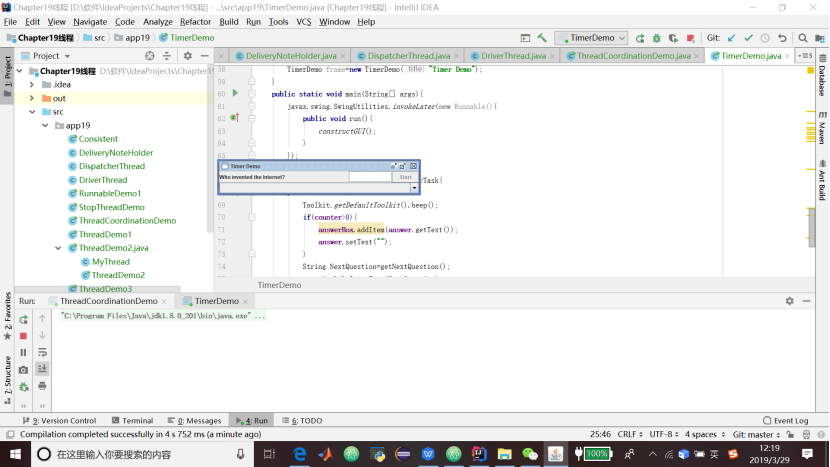830x467 pixels.
Task: Pause the Run console output
Action: coord(23,352)
